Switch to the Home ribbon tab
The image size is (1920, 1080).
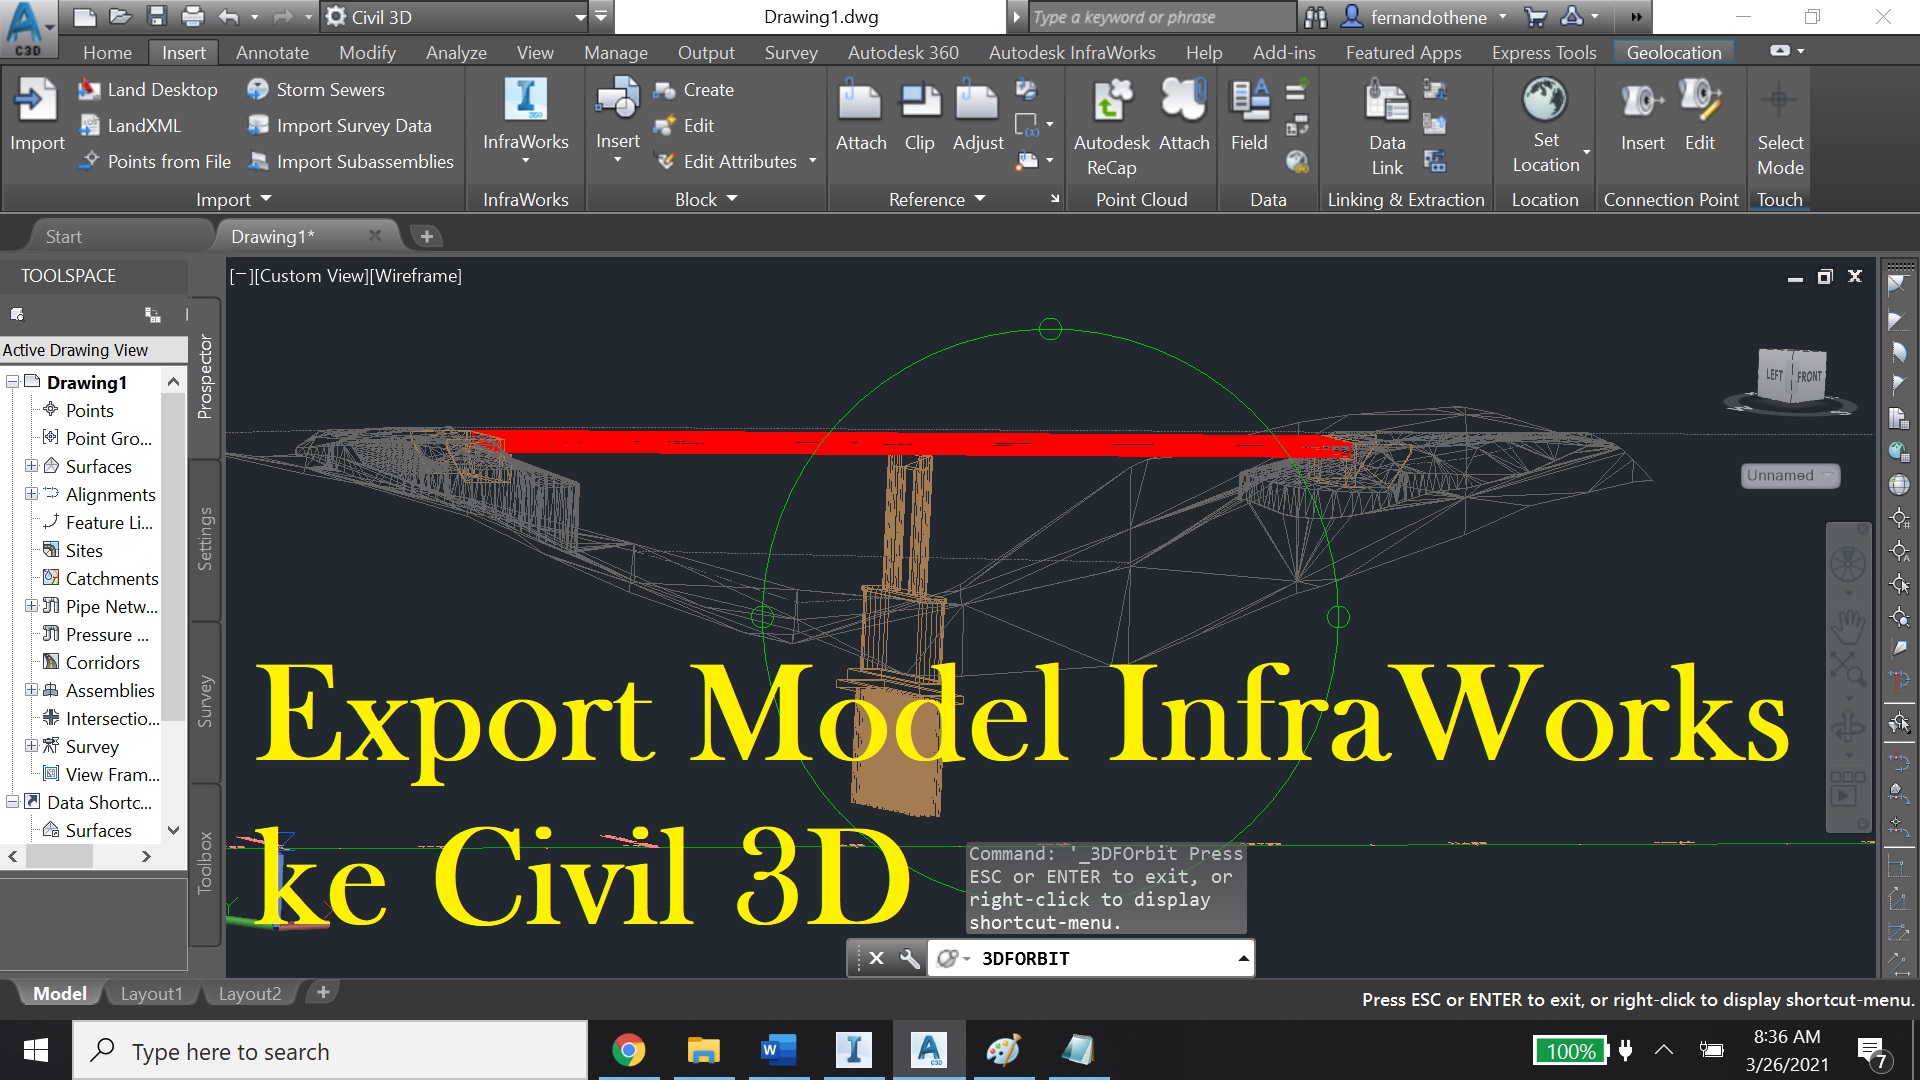click(x=107, y=52)
